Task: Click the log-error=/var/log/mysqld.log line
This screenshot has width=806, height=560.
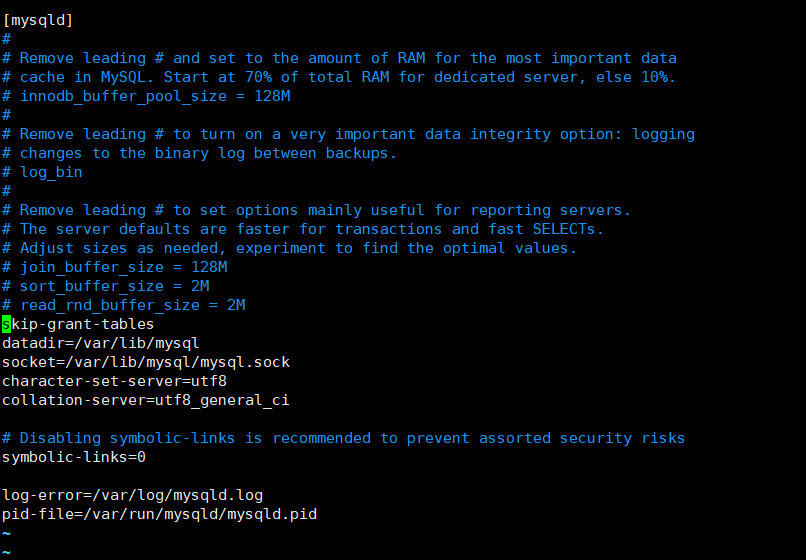Action: pyautogui.click(x=132, y=495)
